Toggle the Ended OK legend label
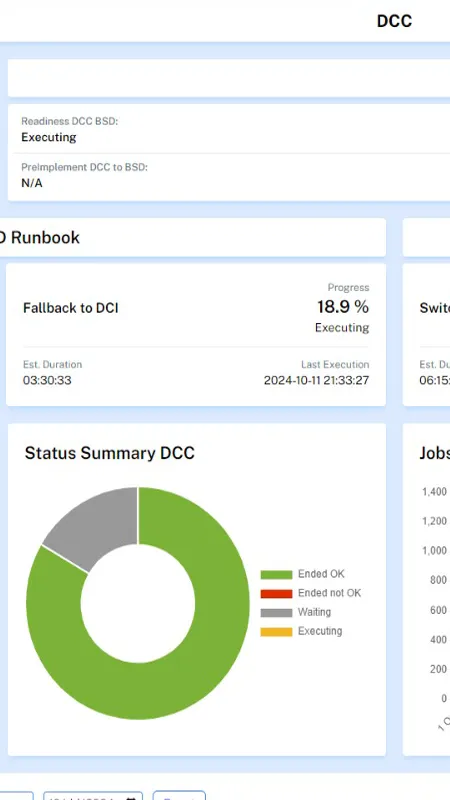Screen dimensions: 450x800 (x=321, y=574)
